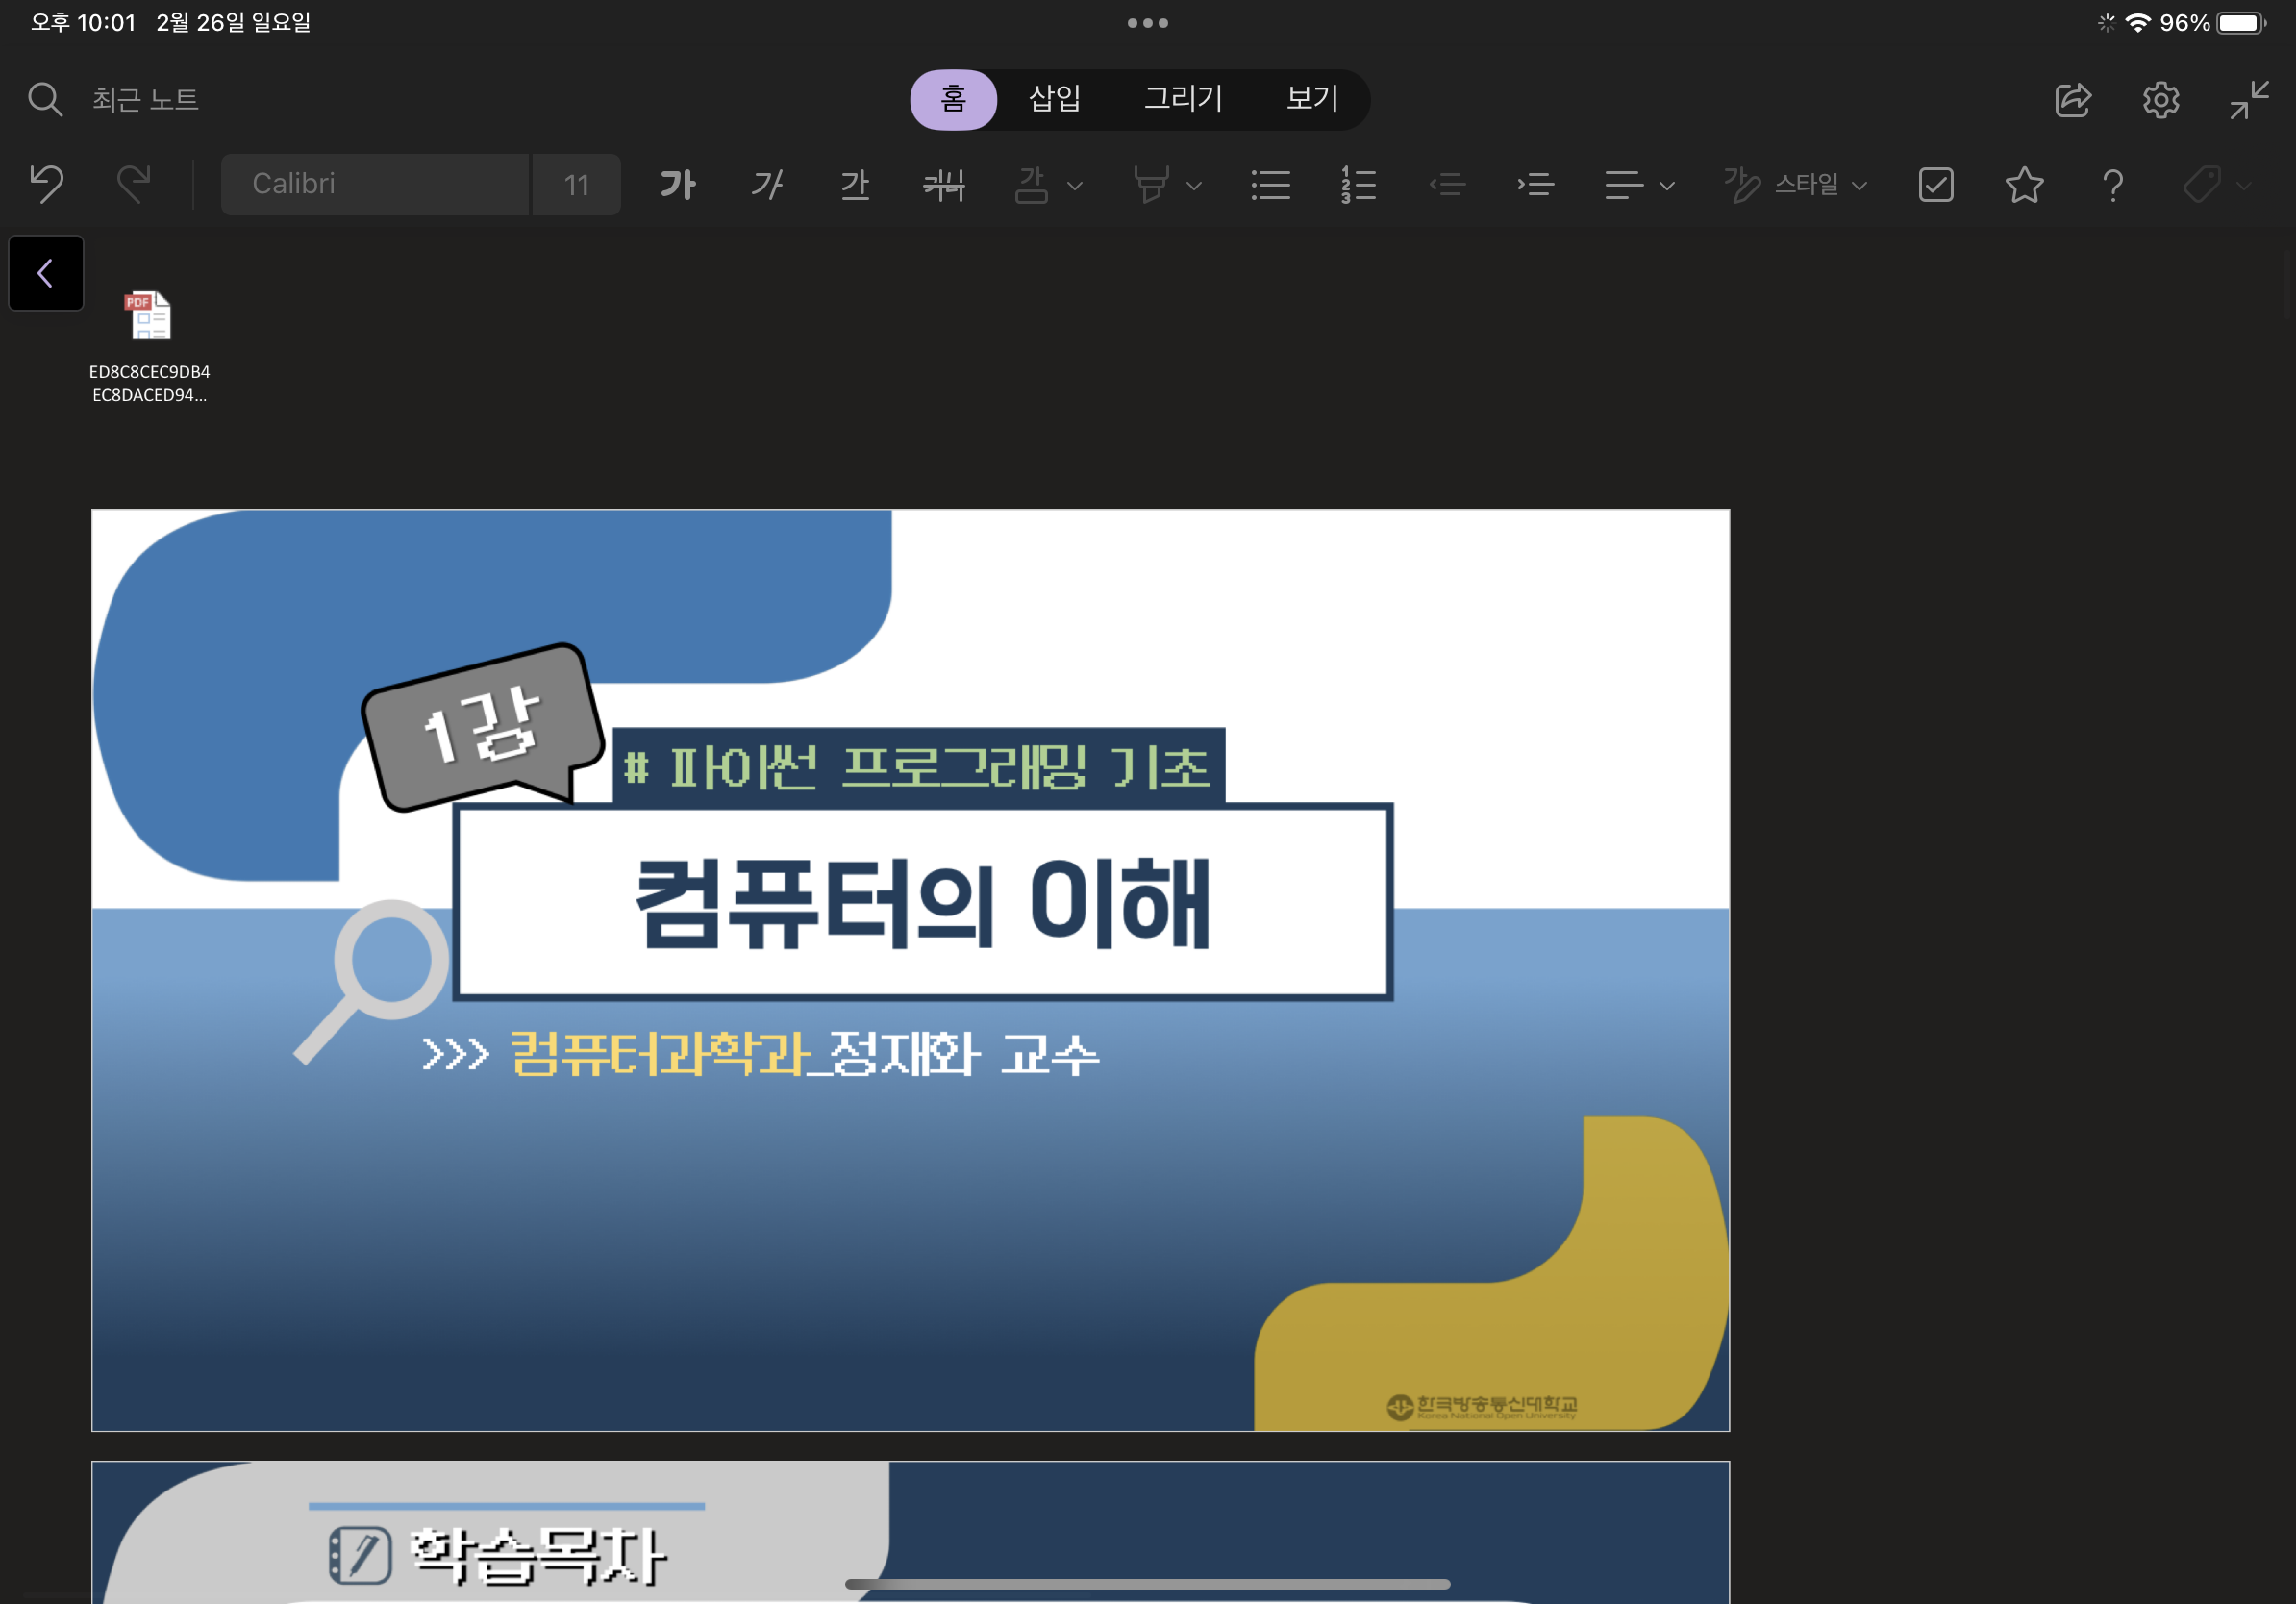Collapse full screen with arrows icon
The width and height of the screenshot is (2296, 1604).
click(x=2248, y=99)
